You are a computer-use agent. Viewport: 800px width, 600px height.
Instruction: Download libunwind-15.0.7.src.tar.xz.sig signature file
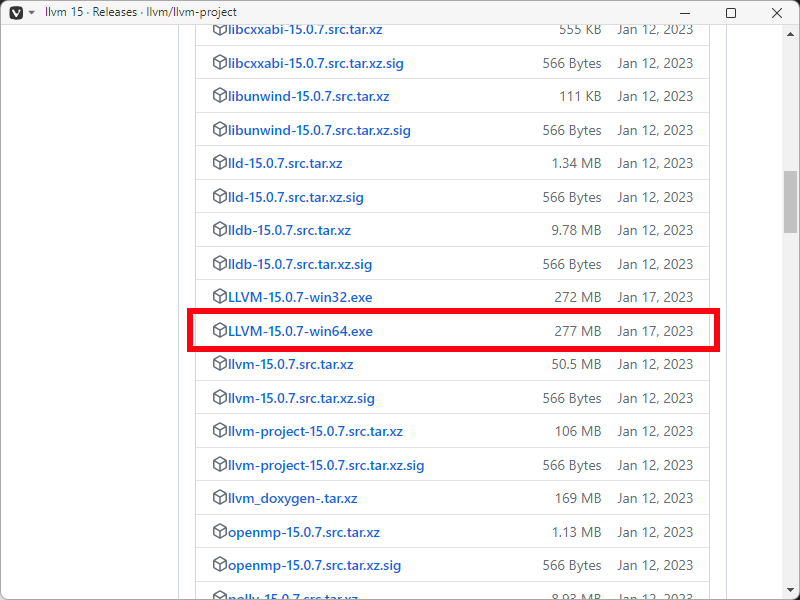coord(319,130)
